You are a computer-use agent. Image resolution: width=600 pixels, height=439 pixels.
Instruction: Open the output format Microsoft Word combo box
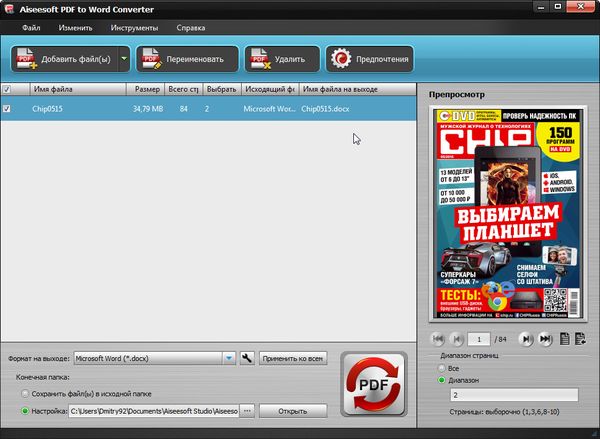(x=155, y=359)
